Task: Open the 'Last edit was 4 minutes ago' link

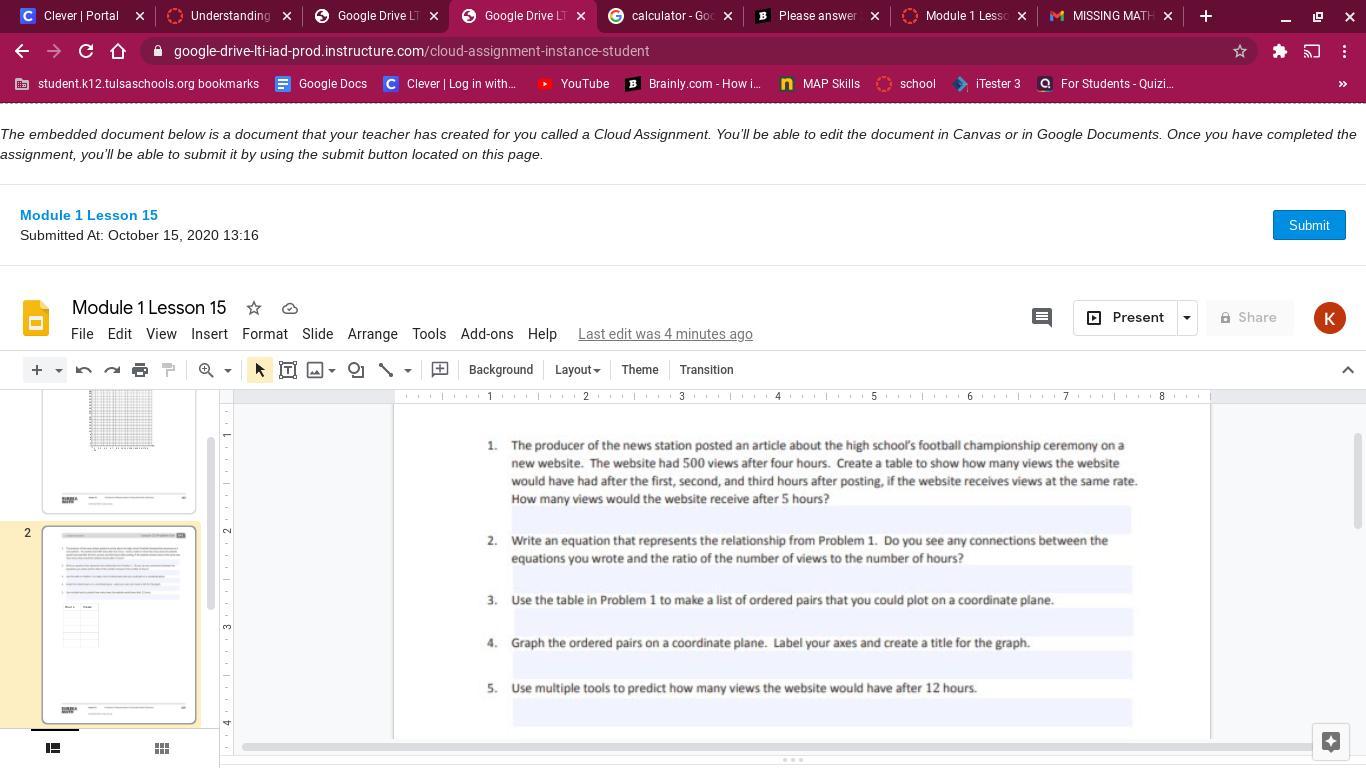Action: pos(665,334)
